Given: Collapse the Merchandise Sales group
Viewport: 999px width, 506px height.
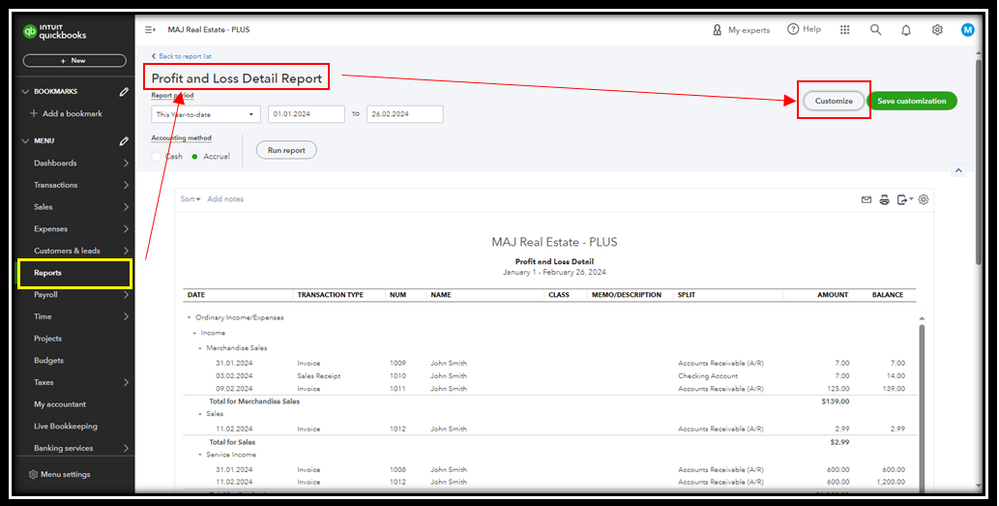Looking at the screenshot, I should (x=200, y=348).
